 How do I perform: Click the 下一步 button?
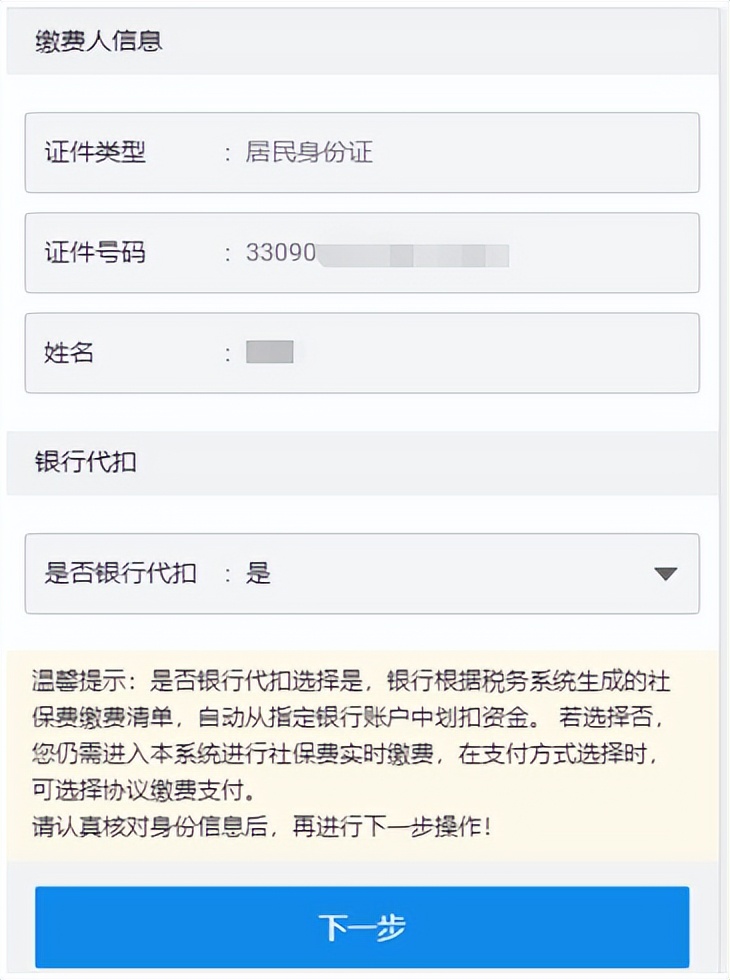(x=364, y=927)
